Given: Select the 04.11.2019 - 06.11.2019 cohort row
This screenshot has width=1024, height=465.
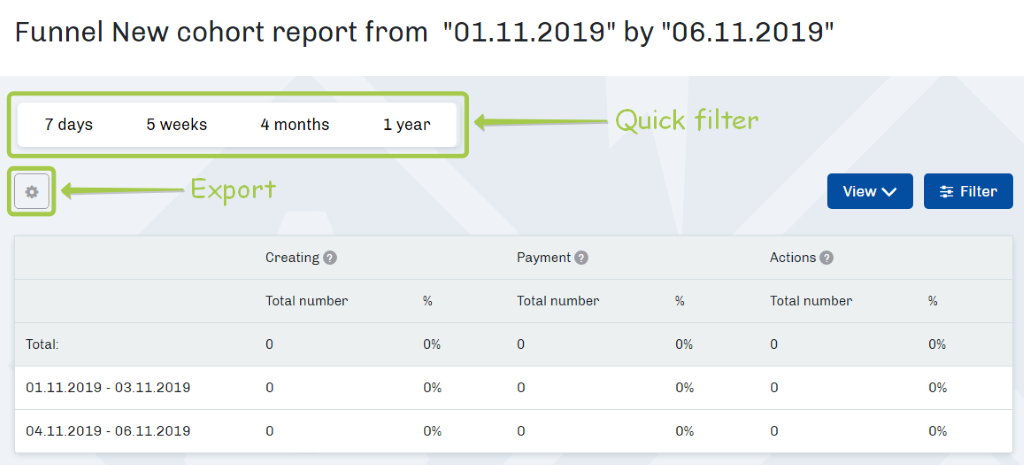Looking at the screenshot, I should (x=513, y=431).
